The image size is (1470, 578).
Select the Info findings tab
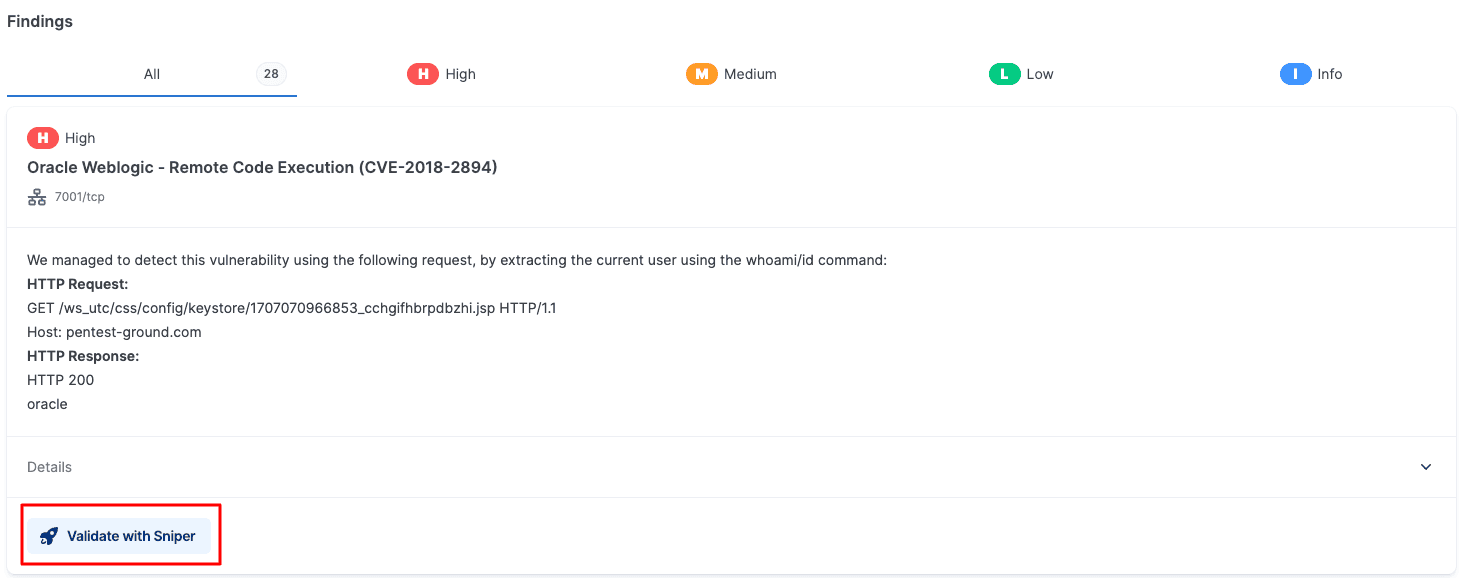(x=1311, y=73)
